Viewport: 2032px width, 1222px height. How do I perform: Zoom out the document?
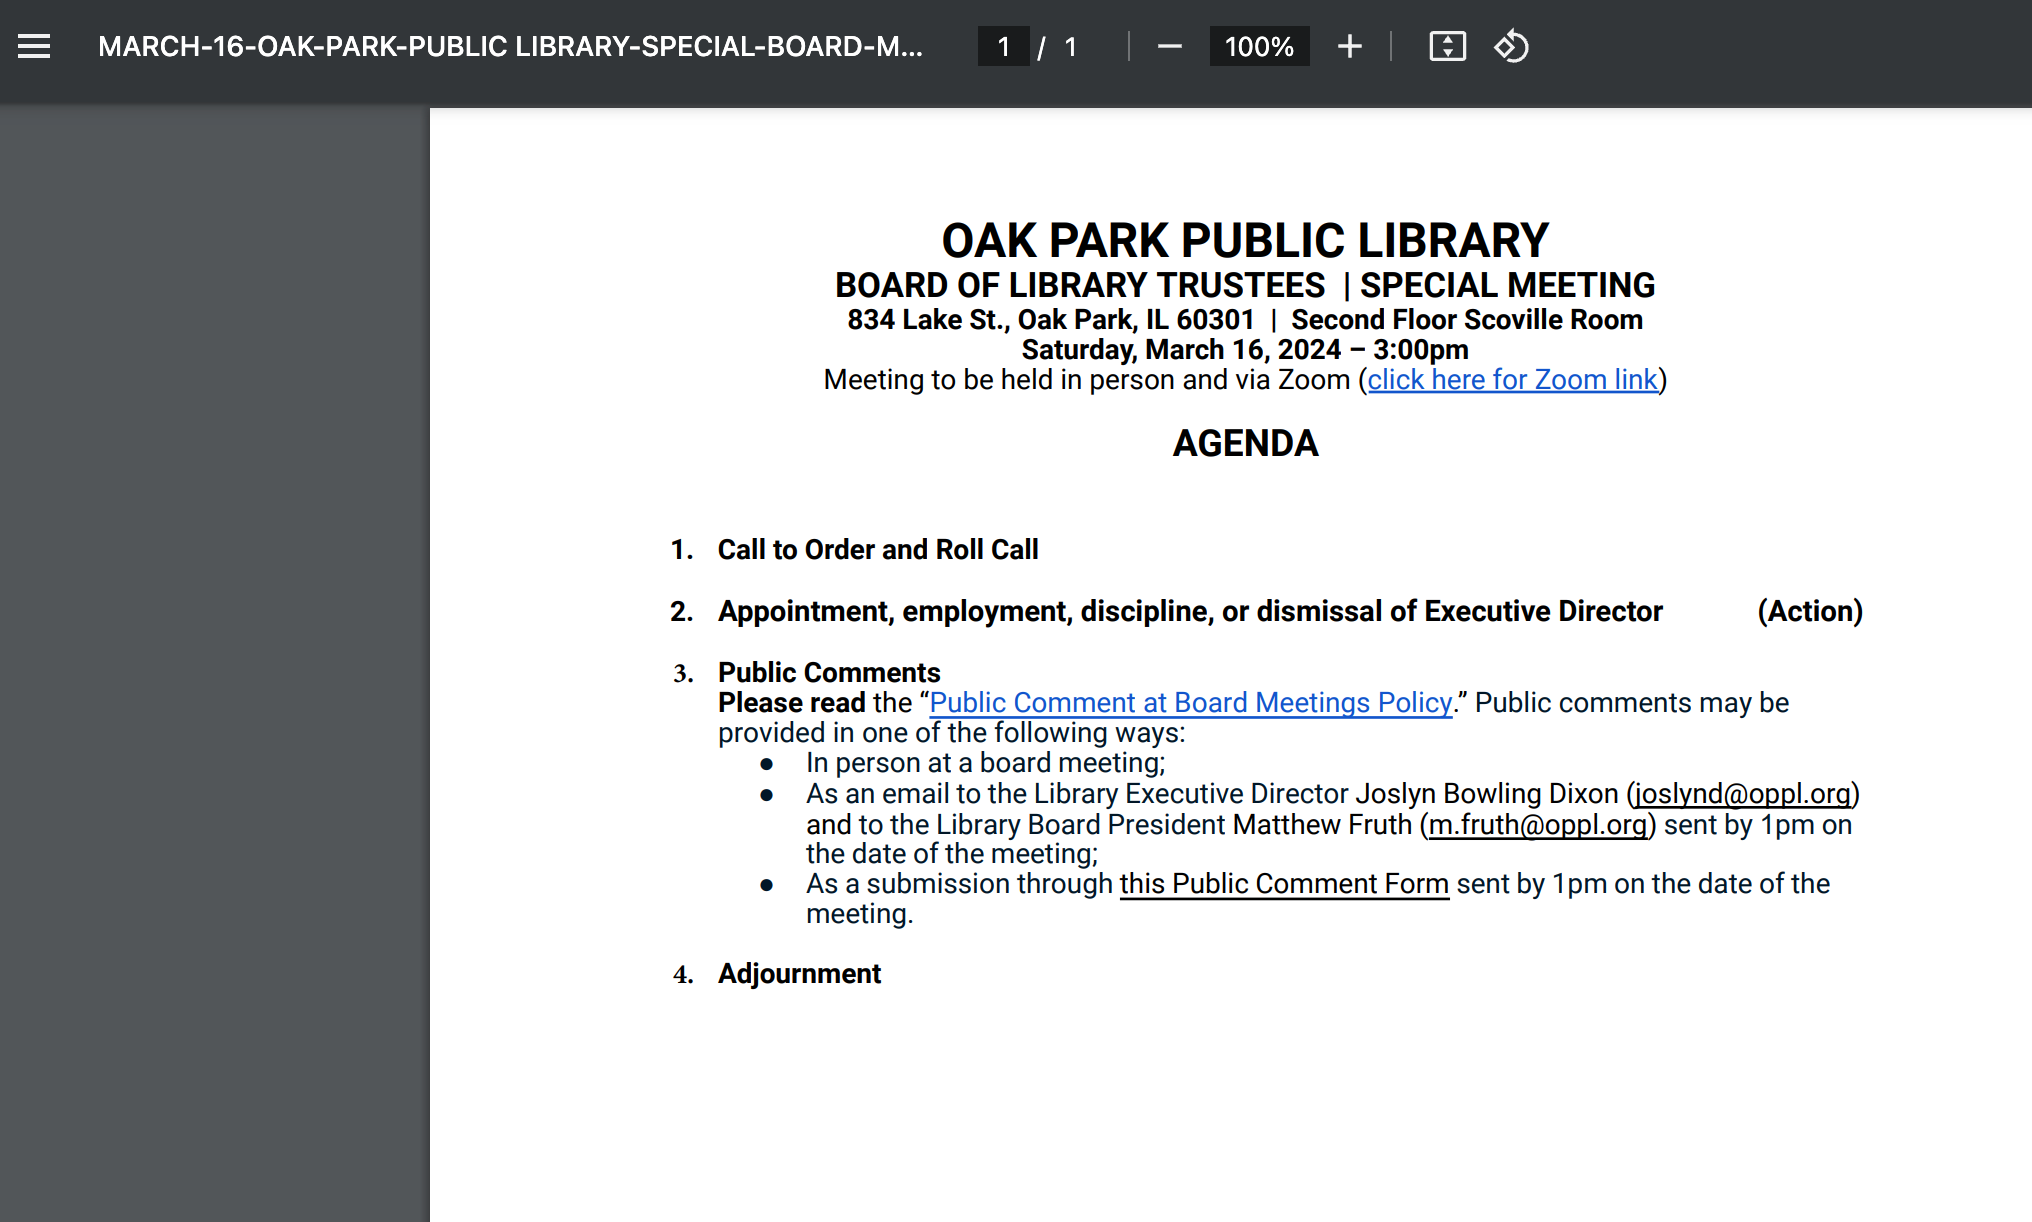coord(1168,46)
